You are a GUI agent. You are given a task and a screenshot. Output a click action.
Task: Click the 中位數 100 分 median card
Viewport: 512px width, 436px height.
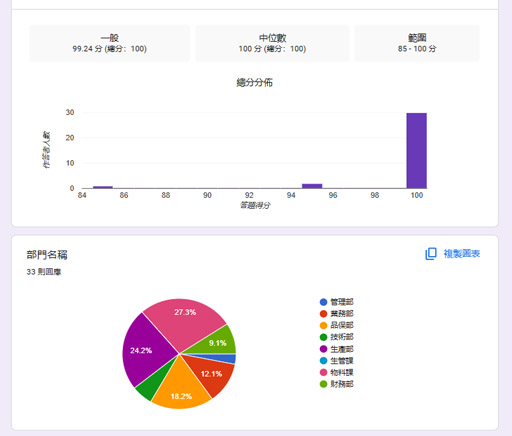coord(272,43)
